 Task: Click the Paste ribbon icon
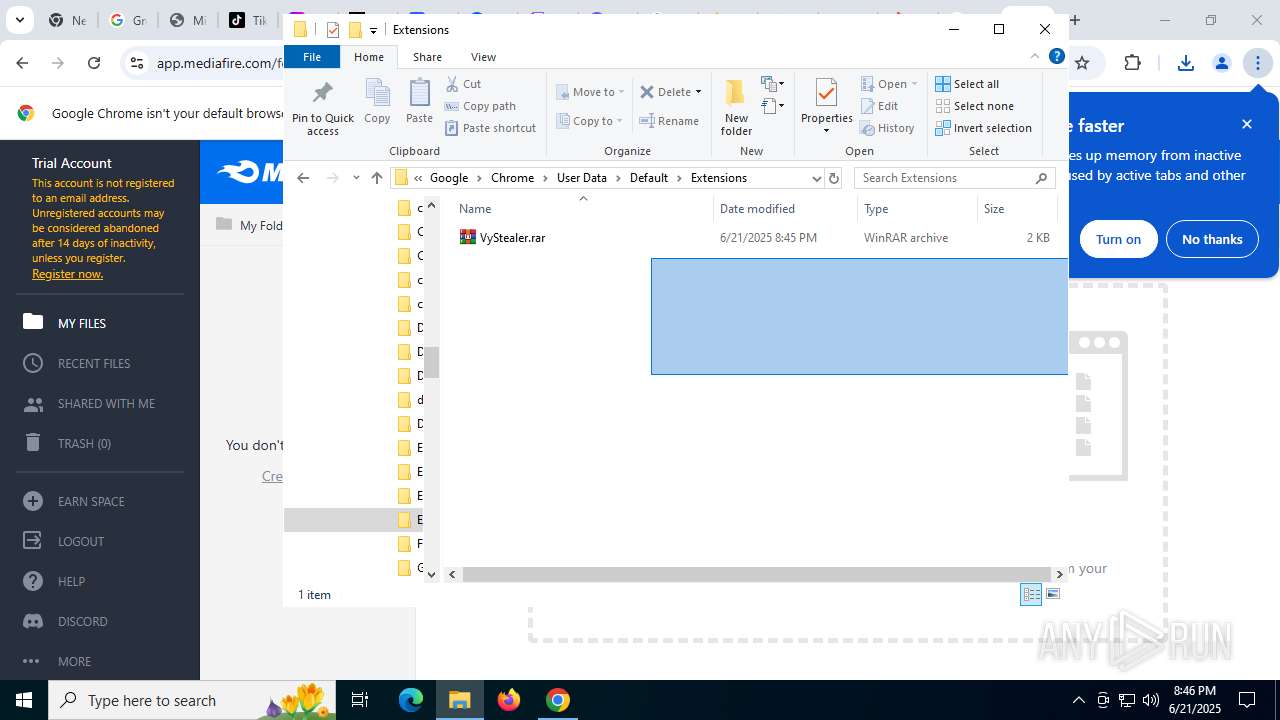[x=419, y=102]
